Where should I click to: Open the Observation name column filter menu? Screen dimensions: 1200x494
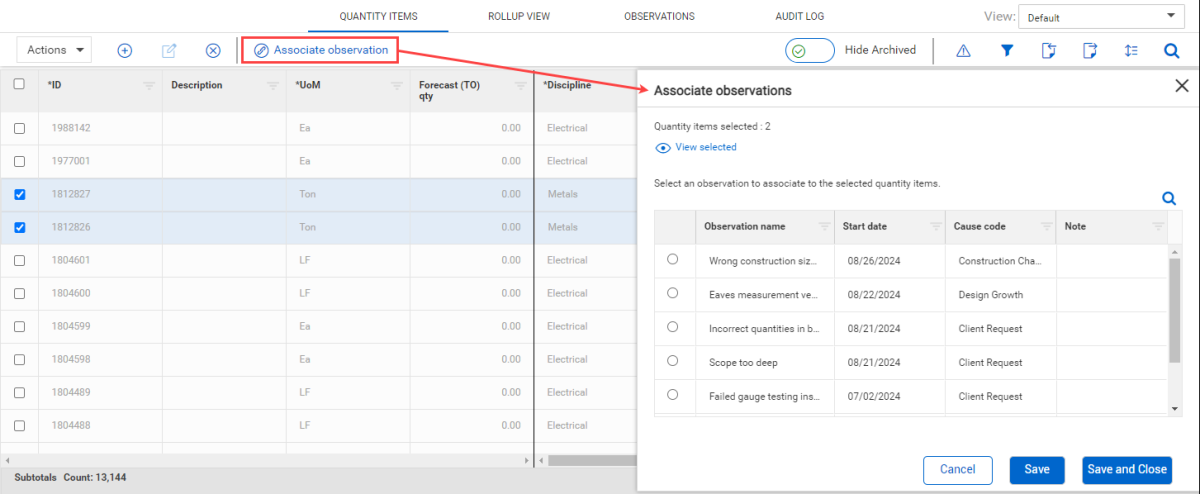pos(824,227)
